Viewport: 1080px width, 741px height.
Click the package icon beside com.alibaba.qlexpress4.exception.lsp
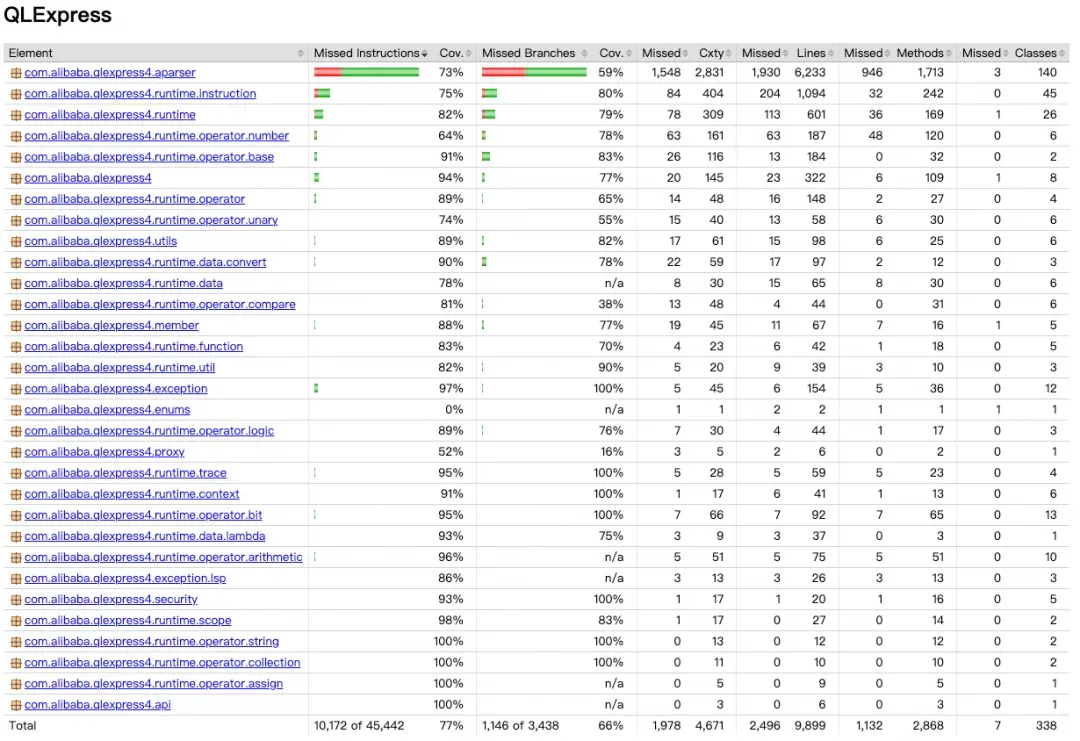pos(15,578)
